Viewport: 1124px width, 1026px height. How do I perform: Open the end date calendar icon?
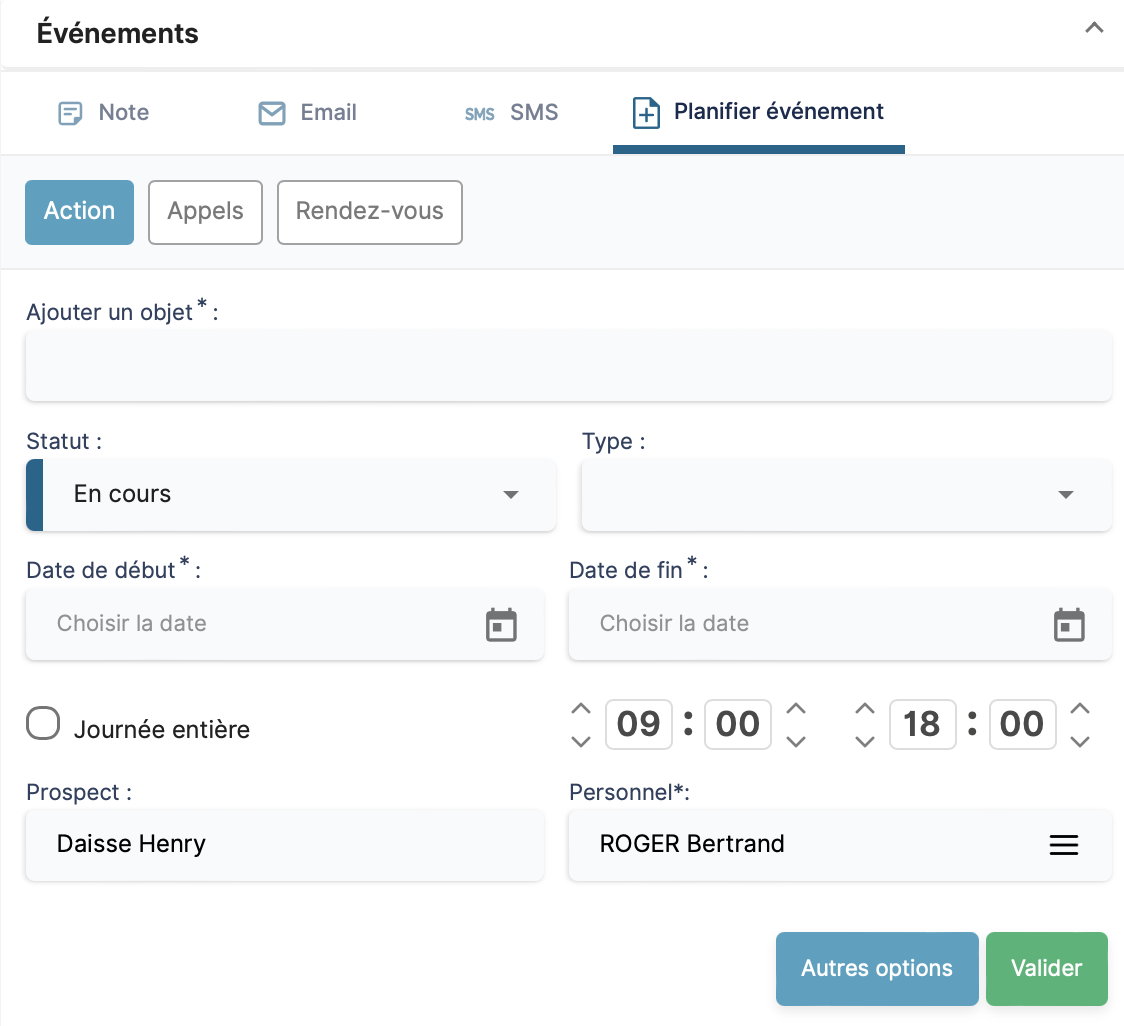1069,625
